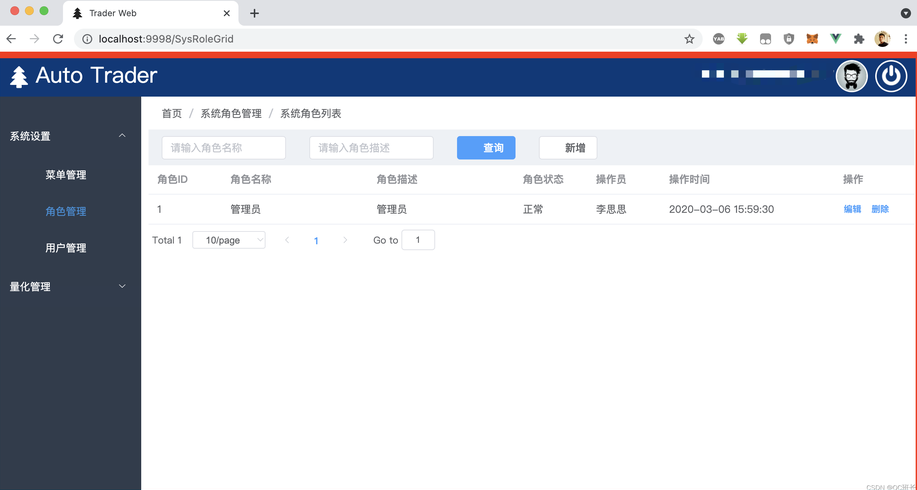Click the 角色状态 column header
Viewport: 917px width, 490px height.
click(x=543, y=180)
